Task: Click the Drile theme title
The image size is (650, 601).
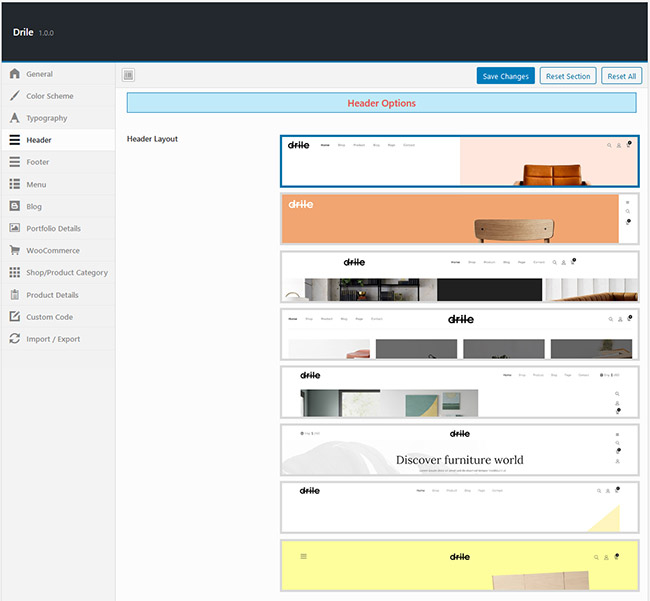Action: [23, 32]
